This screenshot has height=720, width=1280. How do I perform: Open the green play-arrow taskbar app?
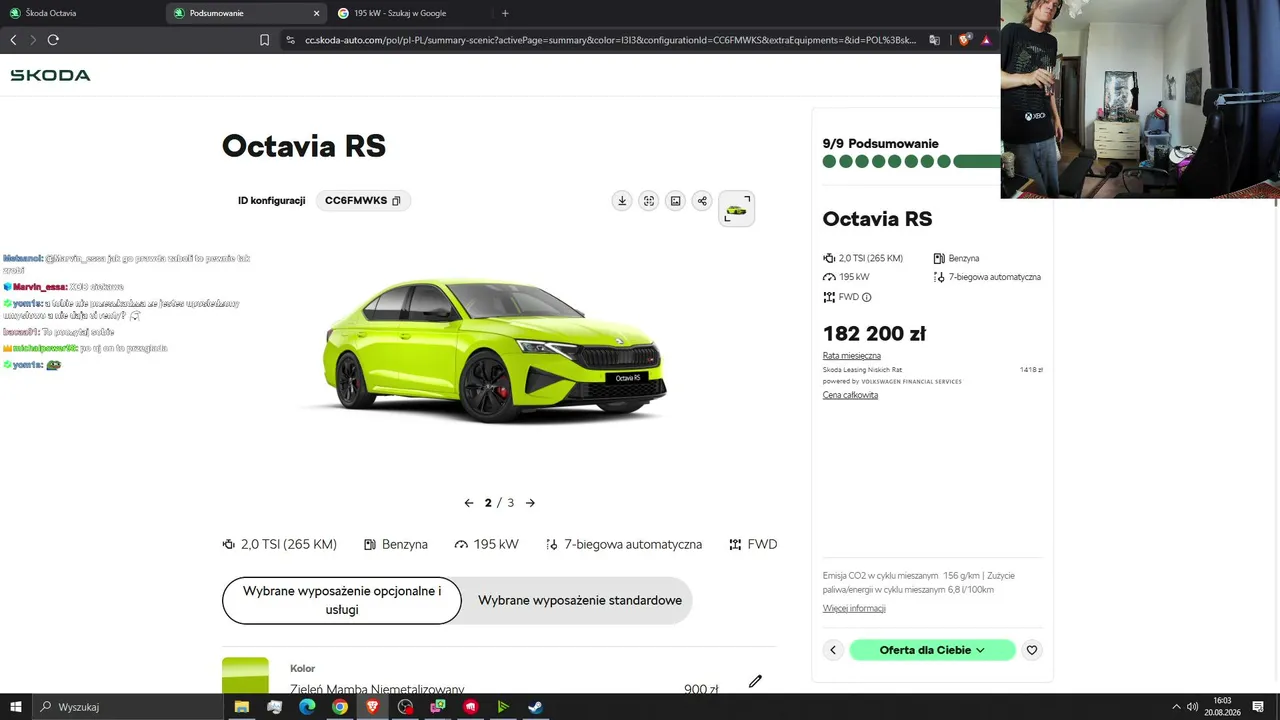pos(503,707)
